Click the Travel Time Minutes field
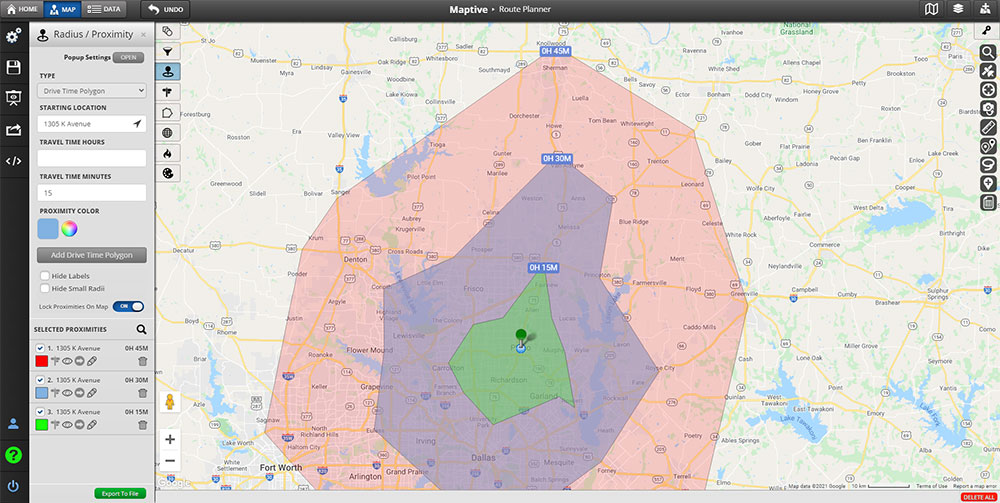 point(92,193)
